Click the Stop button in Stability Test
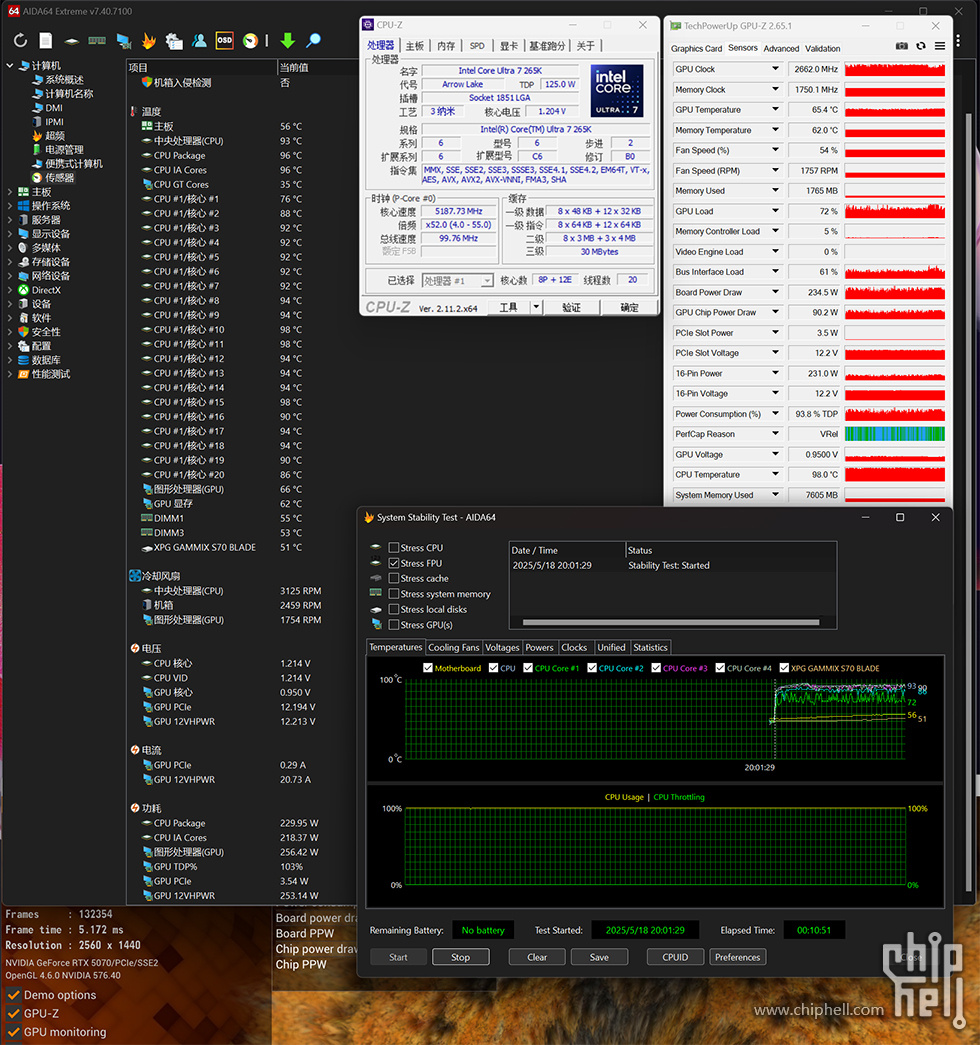 point(461,957)
